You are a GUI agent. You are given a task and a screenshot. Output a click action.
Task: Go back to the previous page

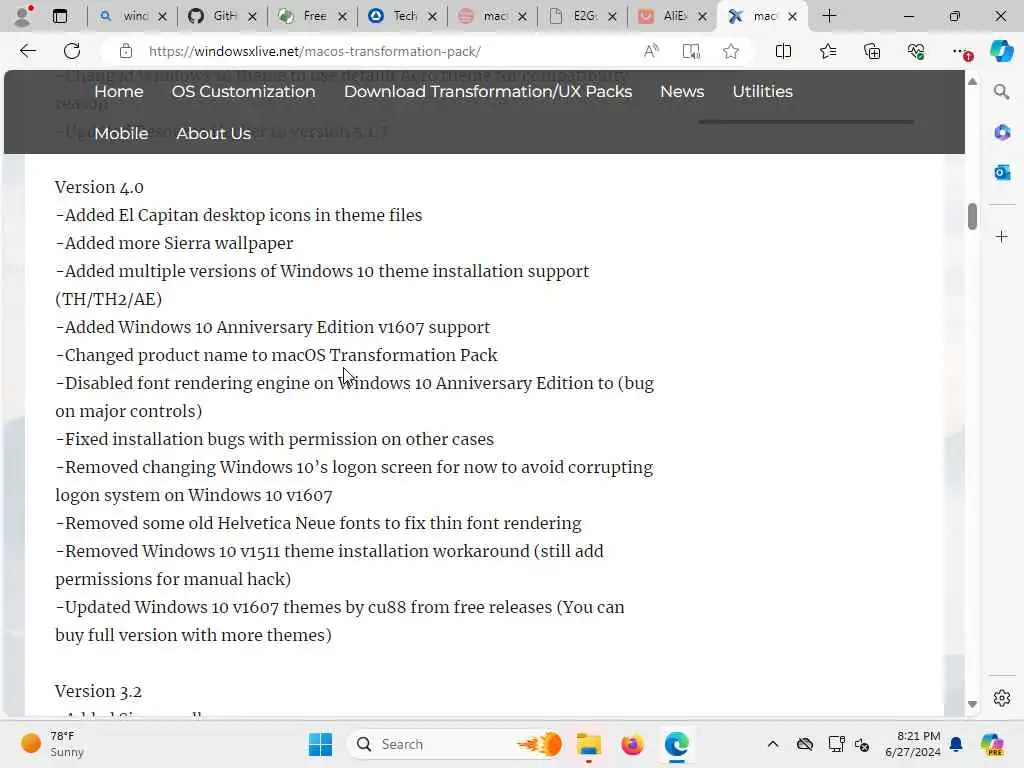[27, 51]
